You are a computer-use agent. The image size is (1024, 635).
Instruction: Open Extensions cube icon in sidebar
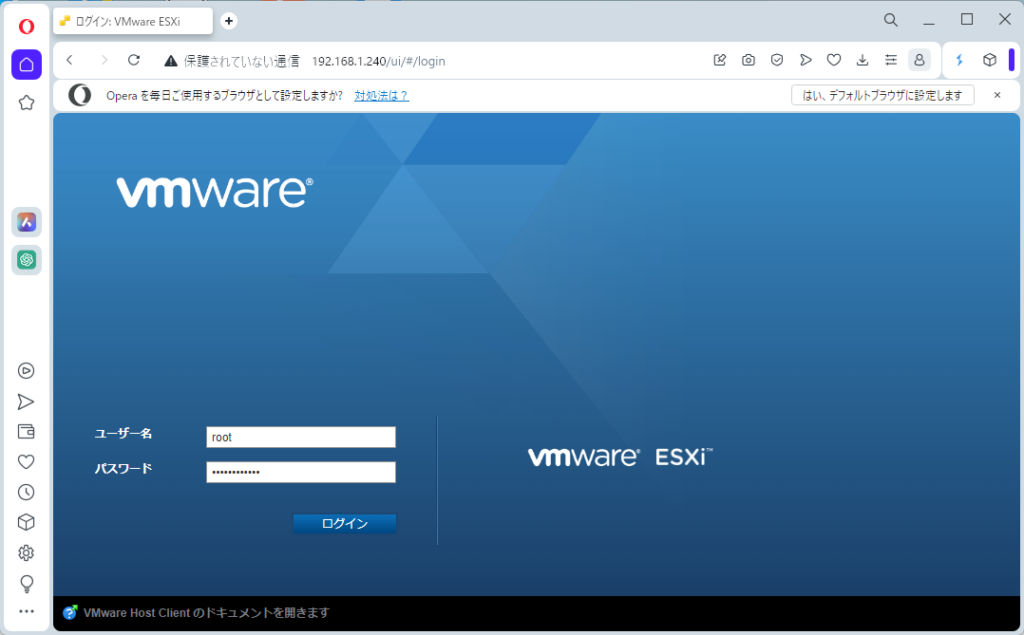(26, 522)
